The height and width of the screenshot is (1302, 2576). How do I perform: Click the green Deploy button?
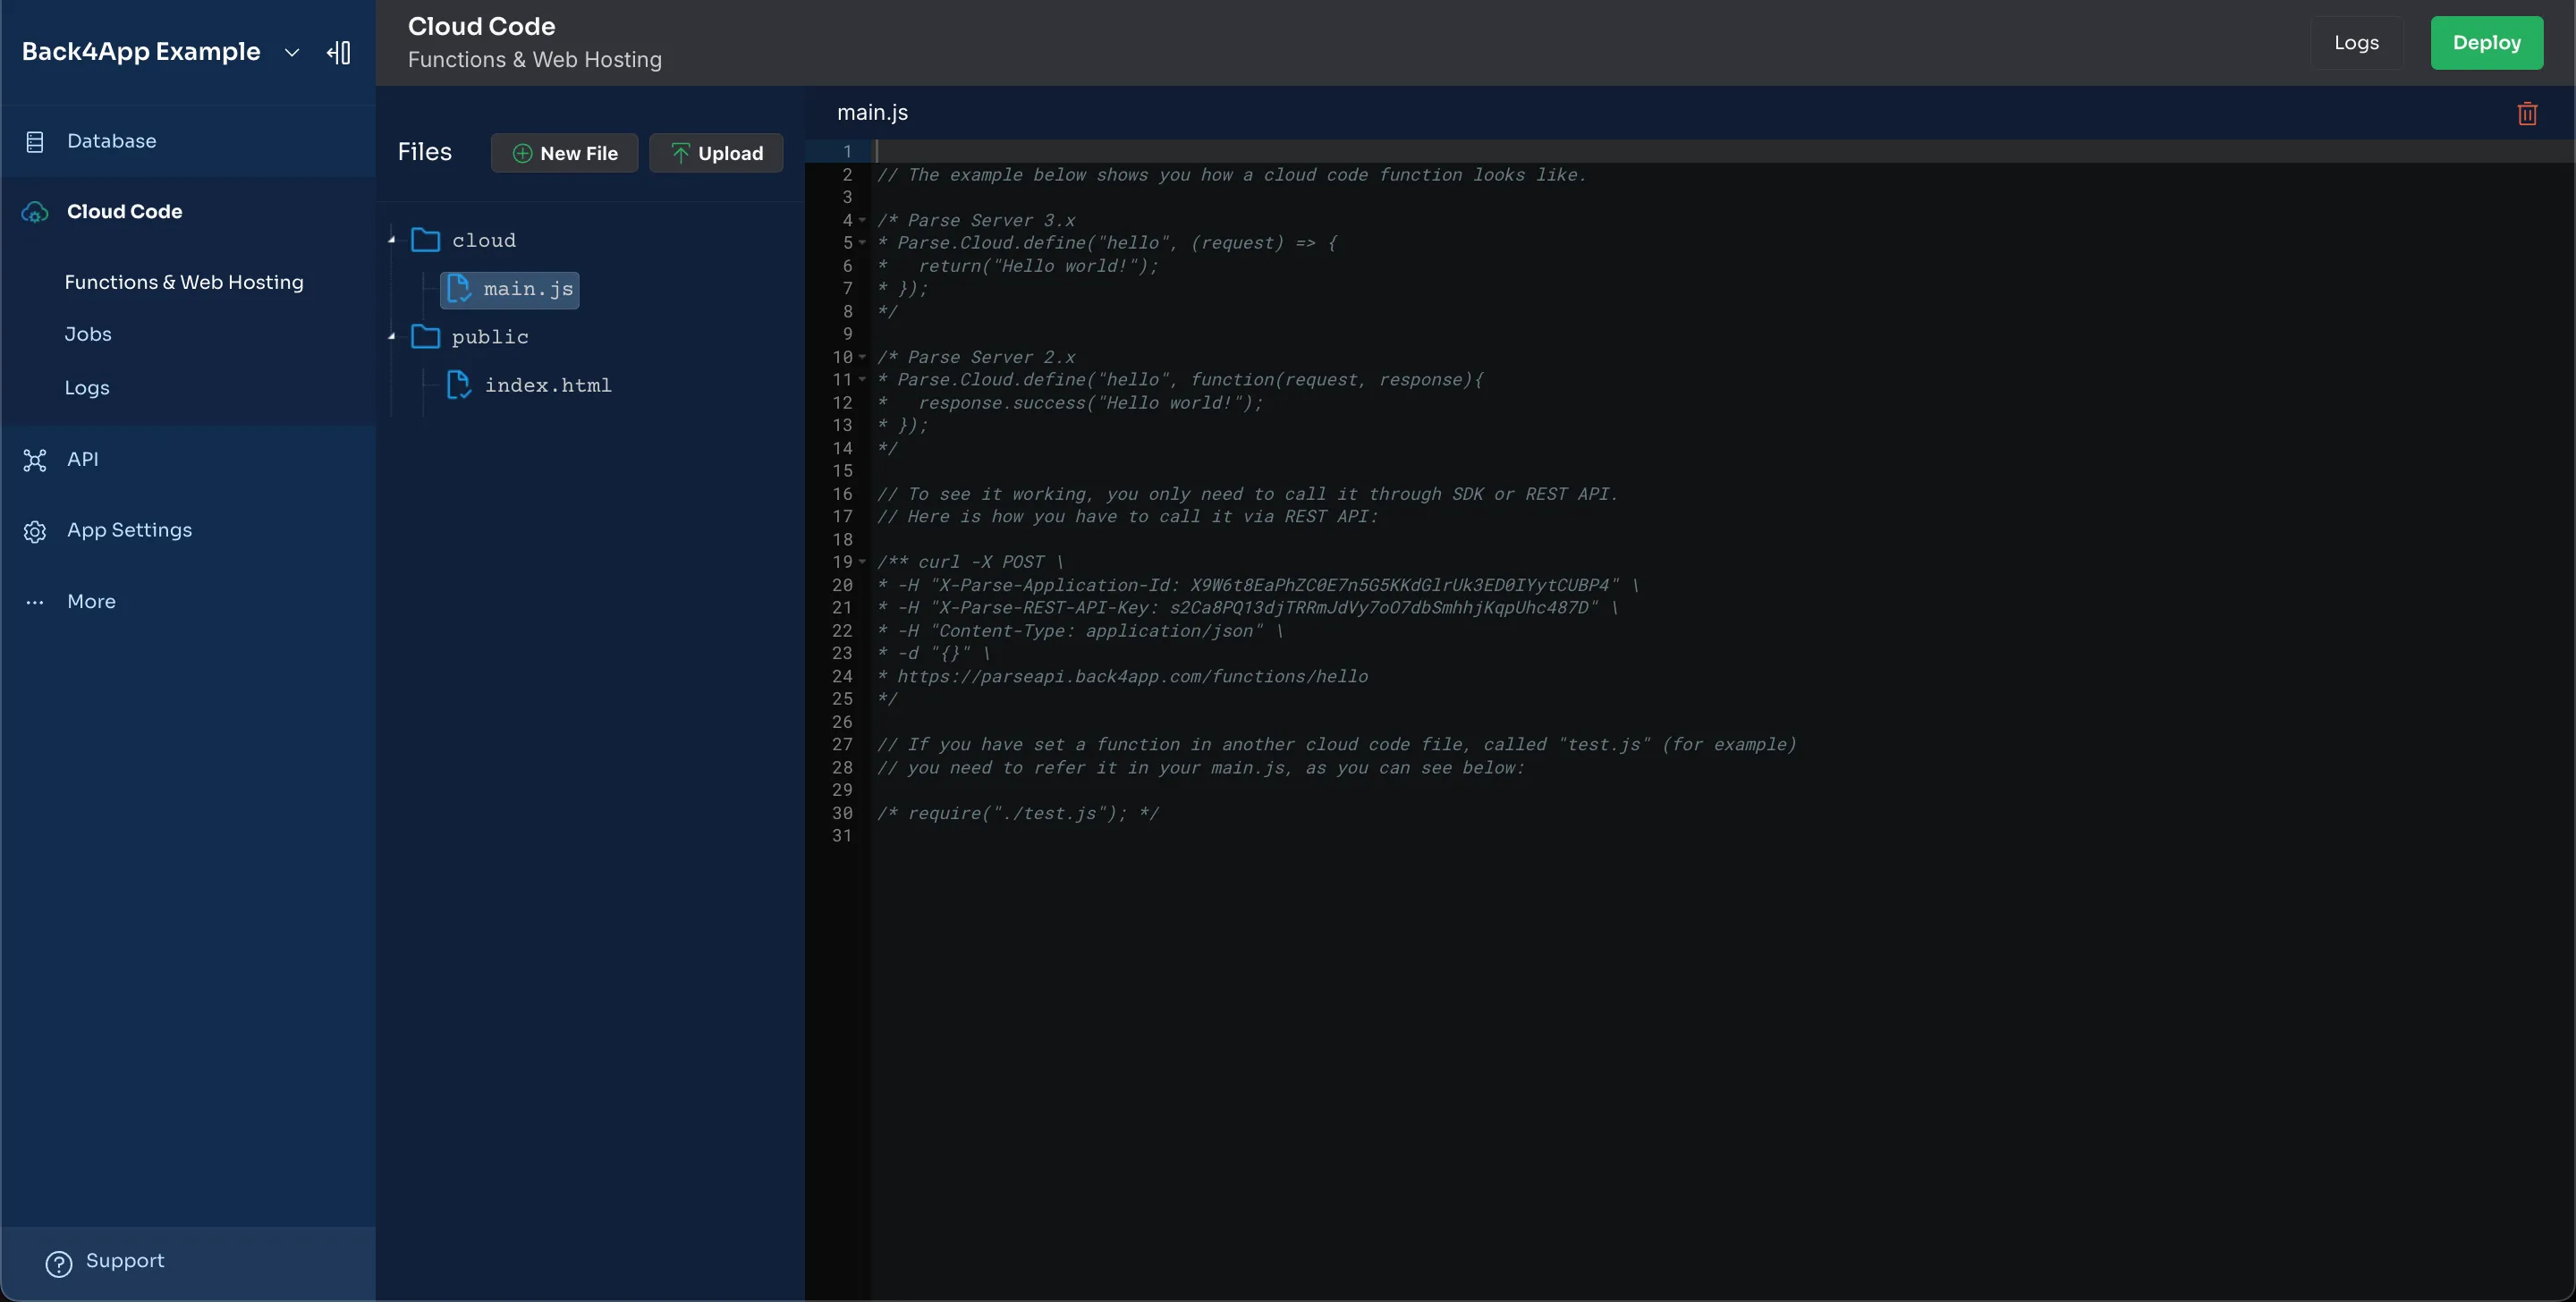(x=2486, y=43)
